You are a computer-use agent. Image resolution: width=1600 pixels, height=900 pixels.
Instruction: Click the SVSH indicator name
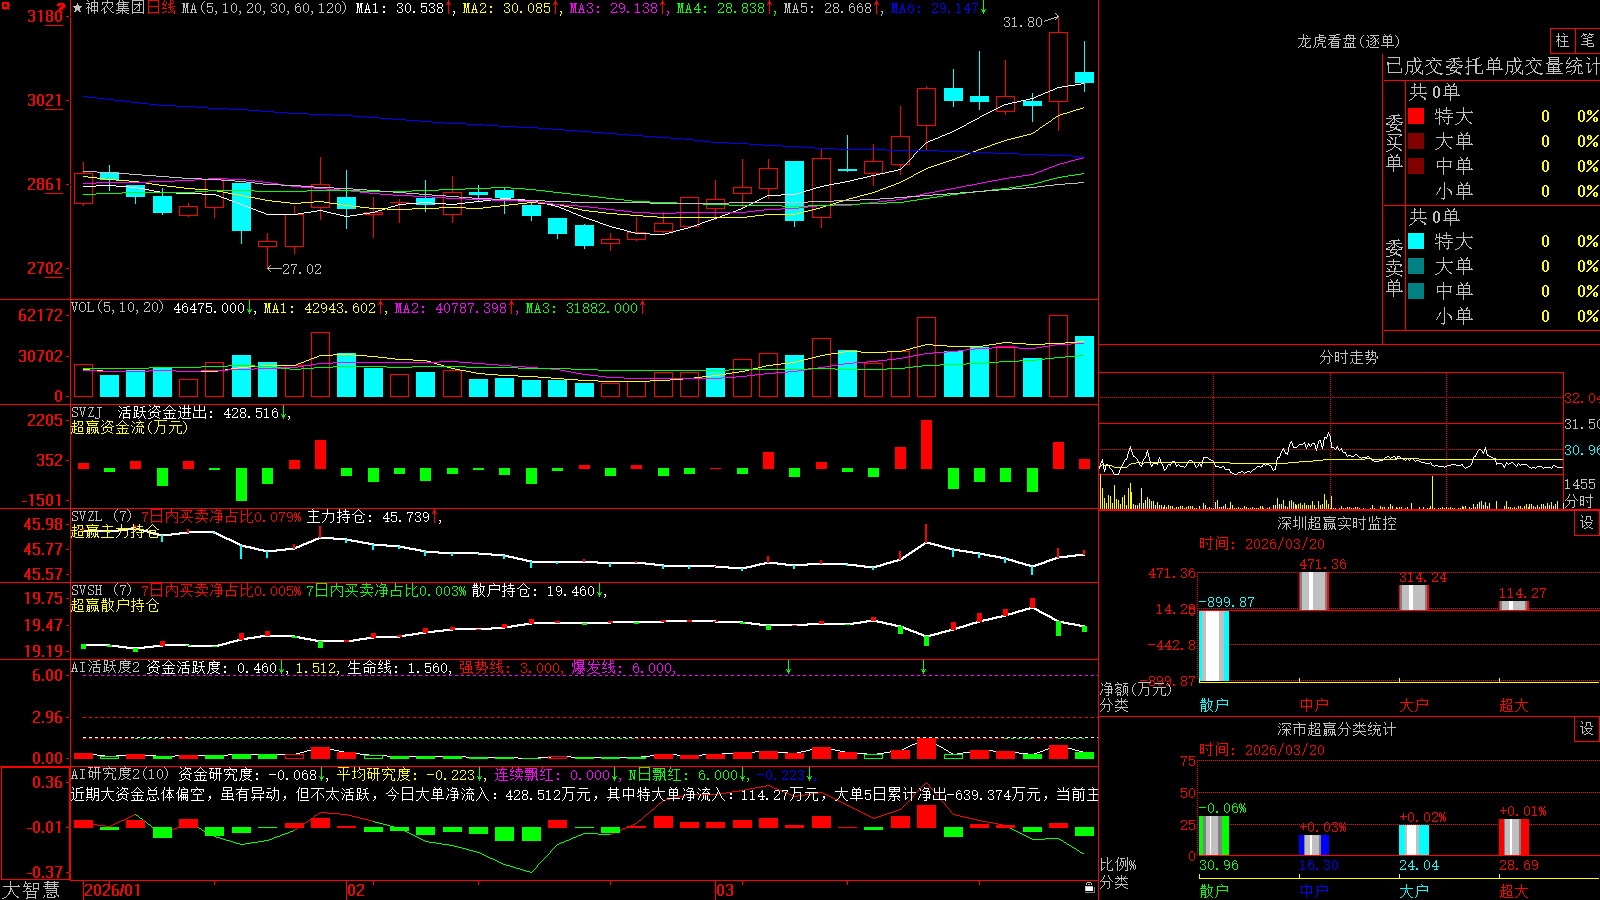pos(87,591)
